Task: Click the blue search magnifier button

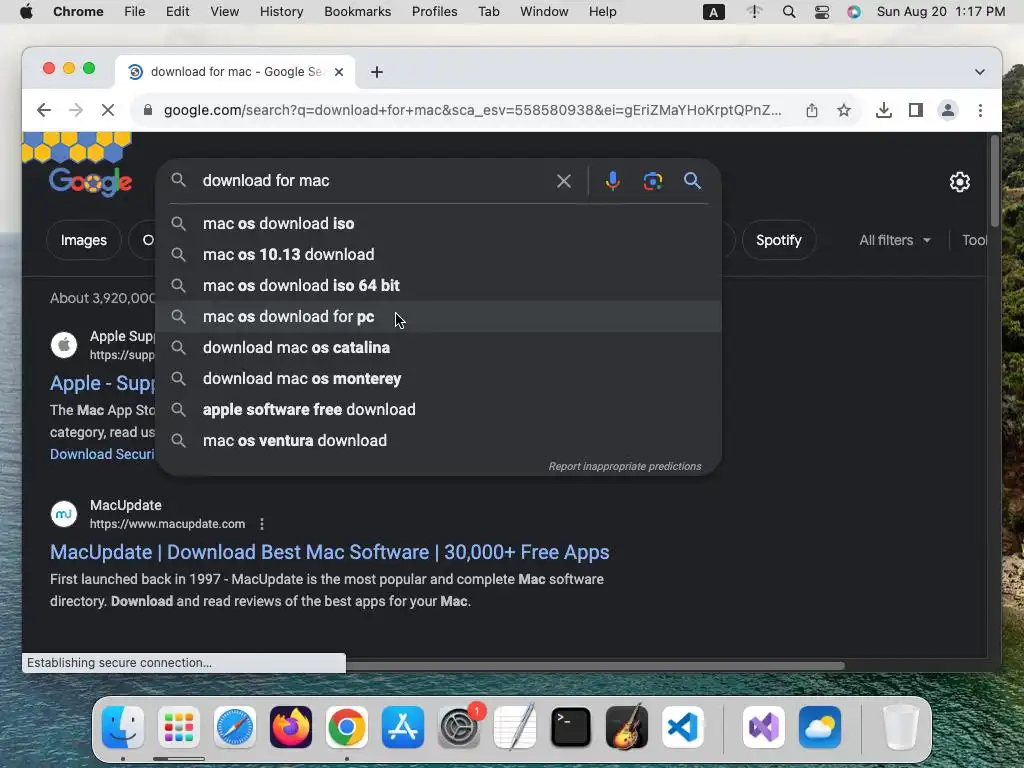Action: pyautogui.click(x=693, y=181)
